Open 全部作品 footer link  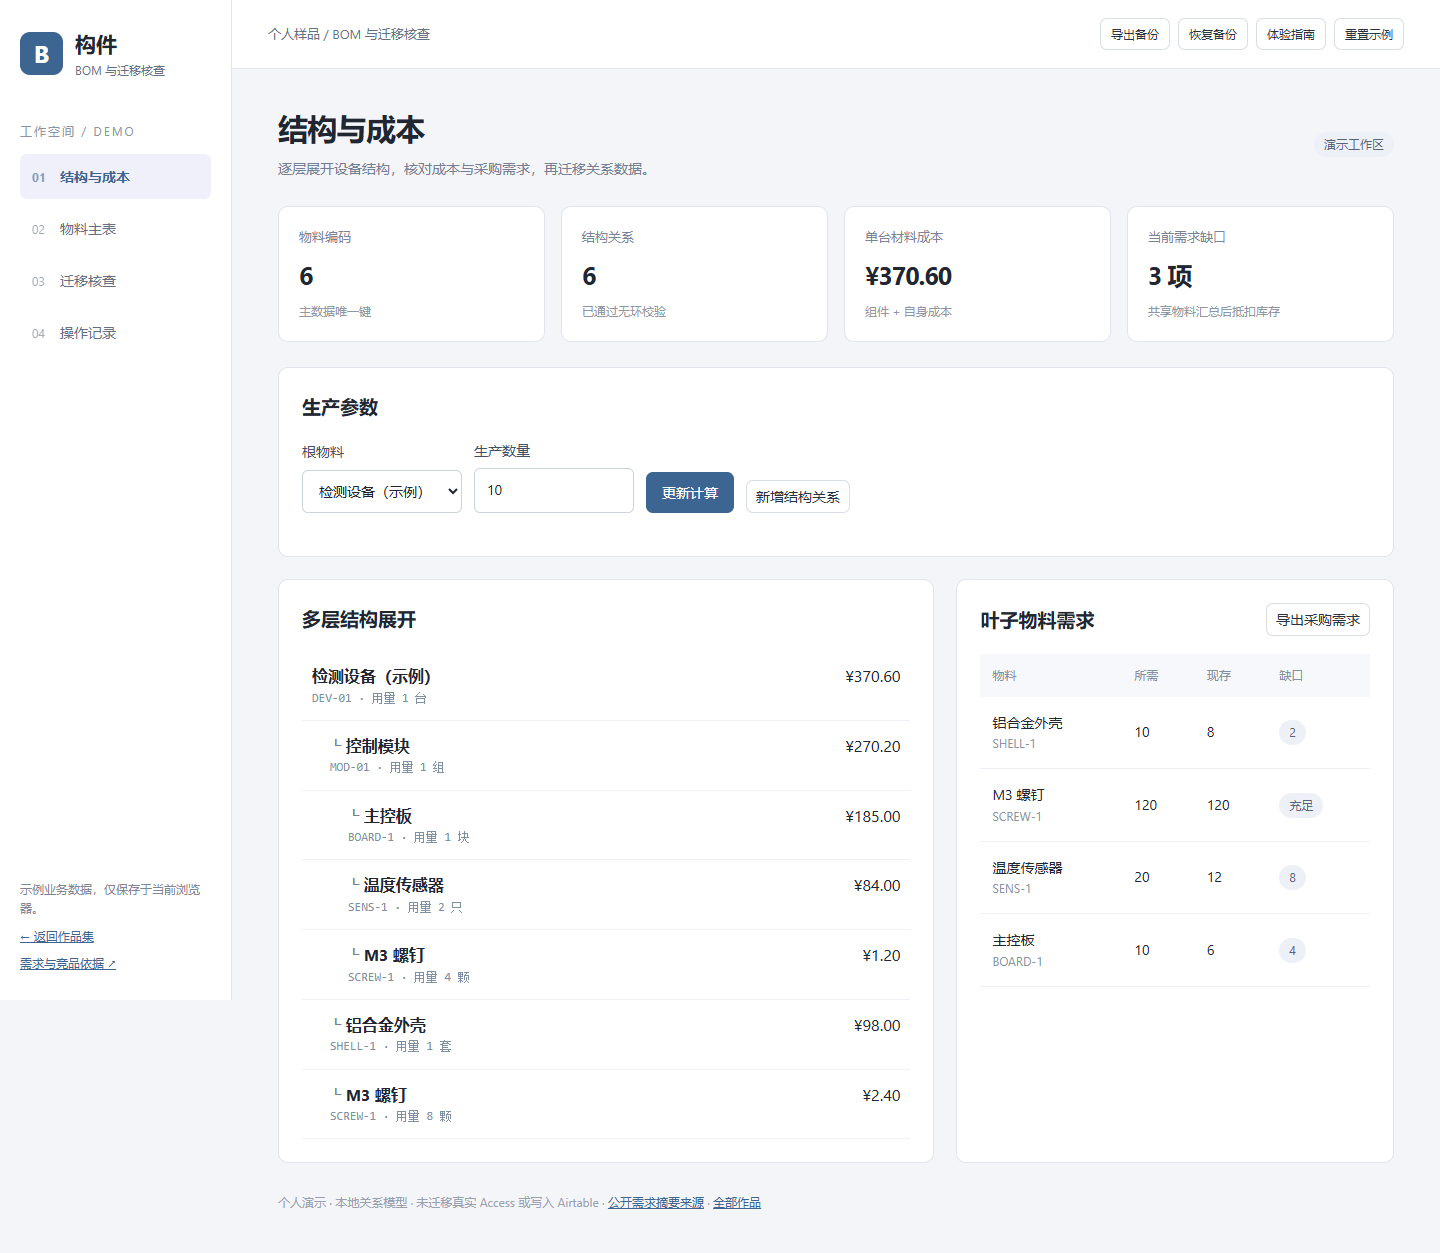737,1203
